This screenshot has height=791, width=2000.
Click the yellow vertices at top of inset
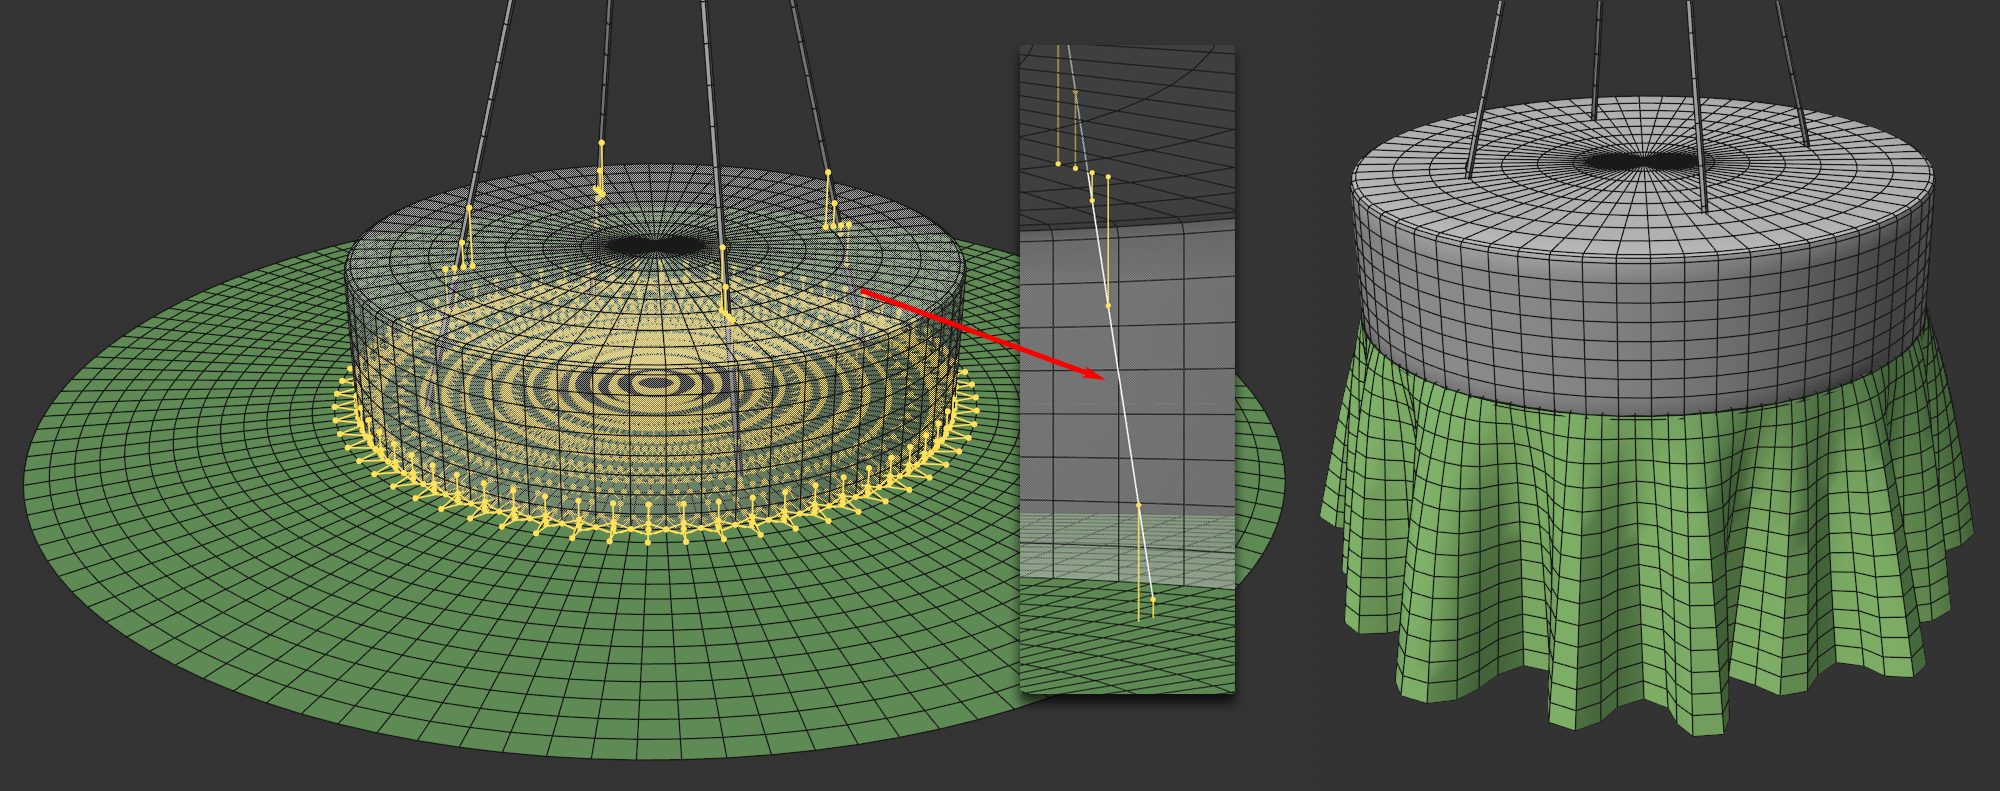[1075, 166]
